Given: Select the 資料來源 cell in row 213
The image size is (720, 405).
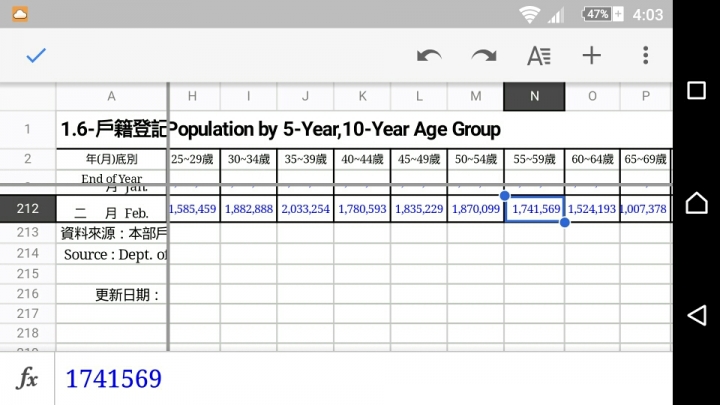Looking at the screenshot, I should [112, 233].
